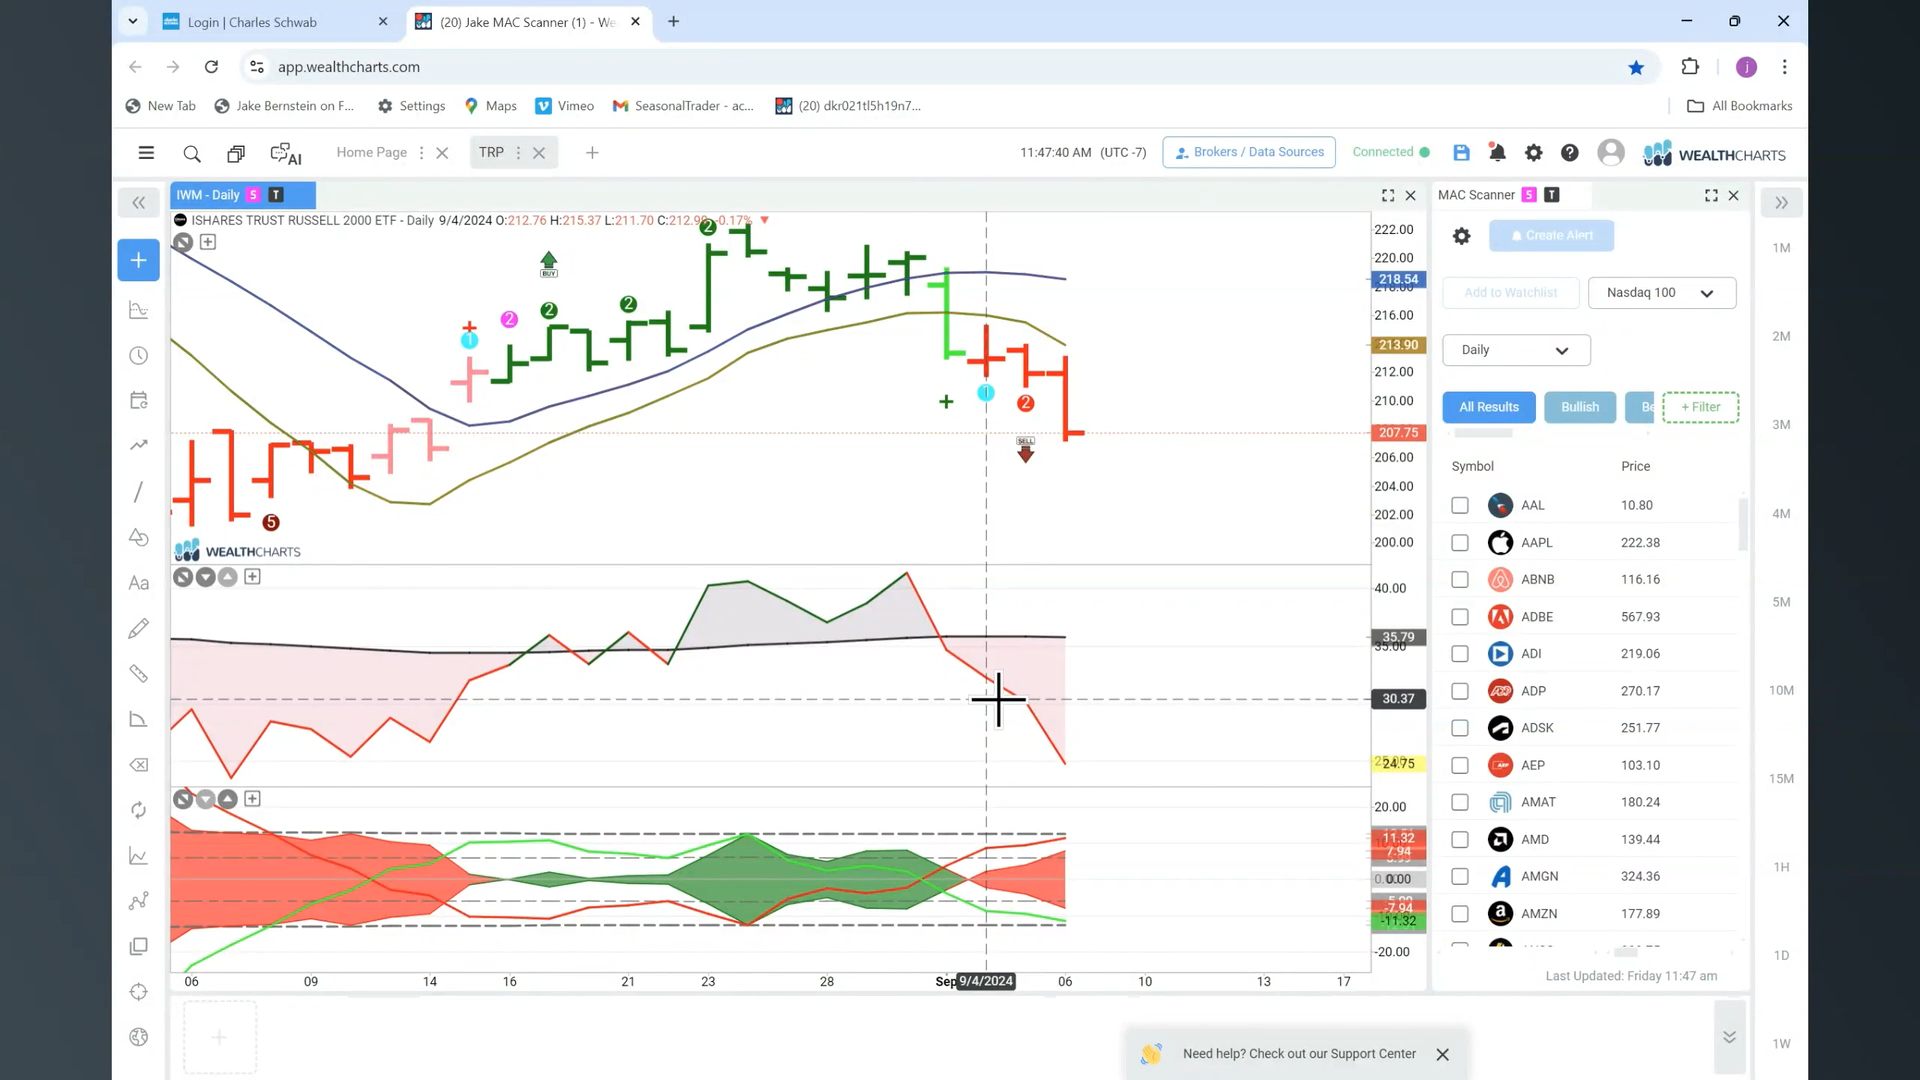Tick the ADI checkbox
Screen dimensions: 1920x1080
tap(1460, 654)
